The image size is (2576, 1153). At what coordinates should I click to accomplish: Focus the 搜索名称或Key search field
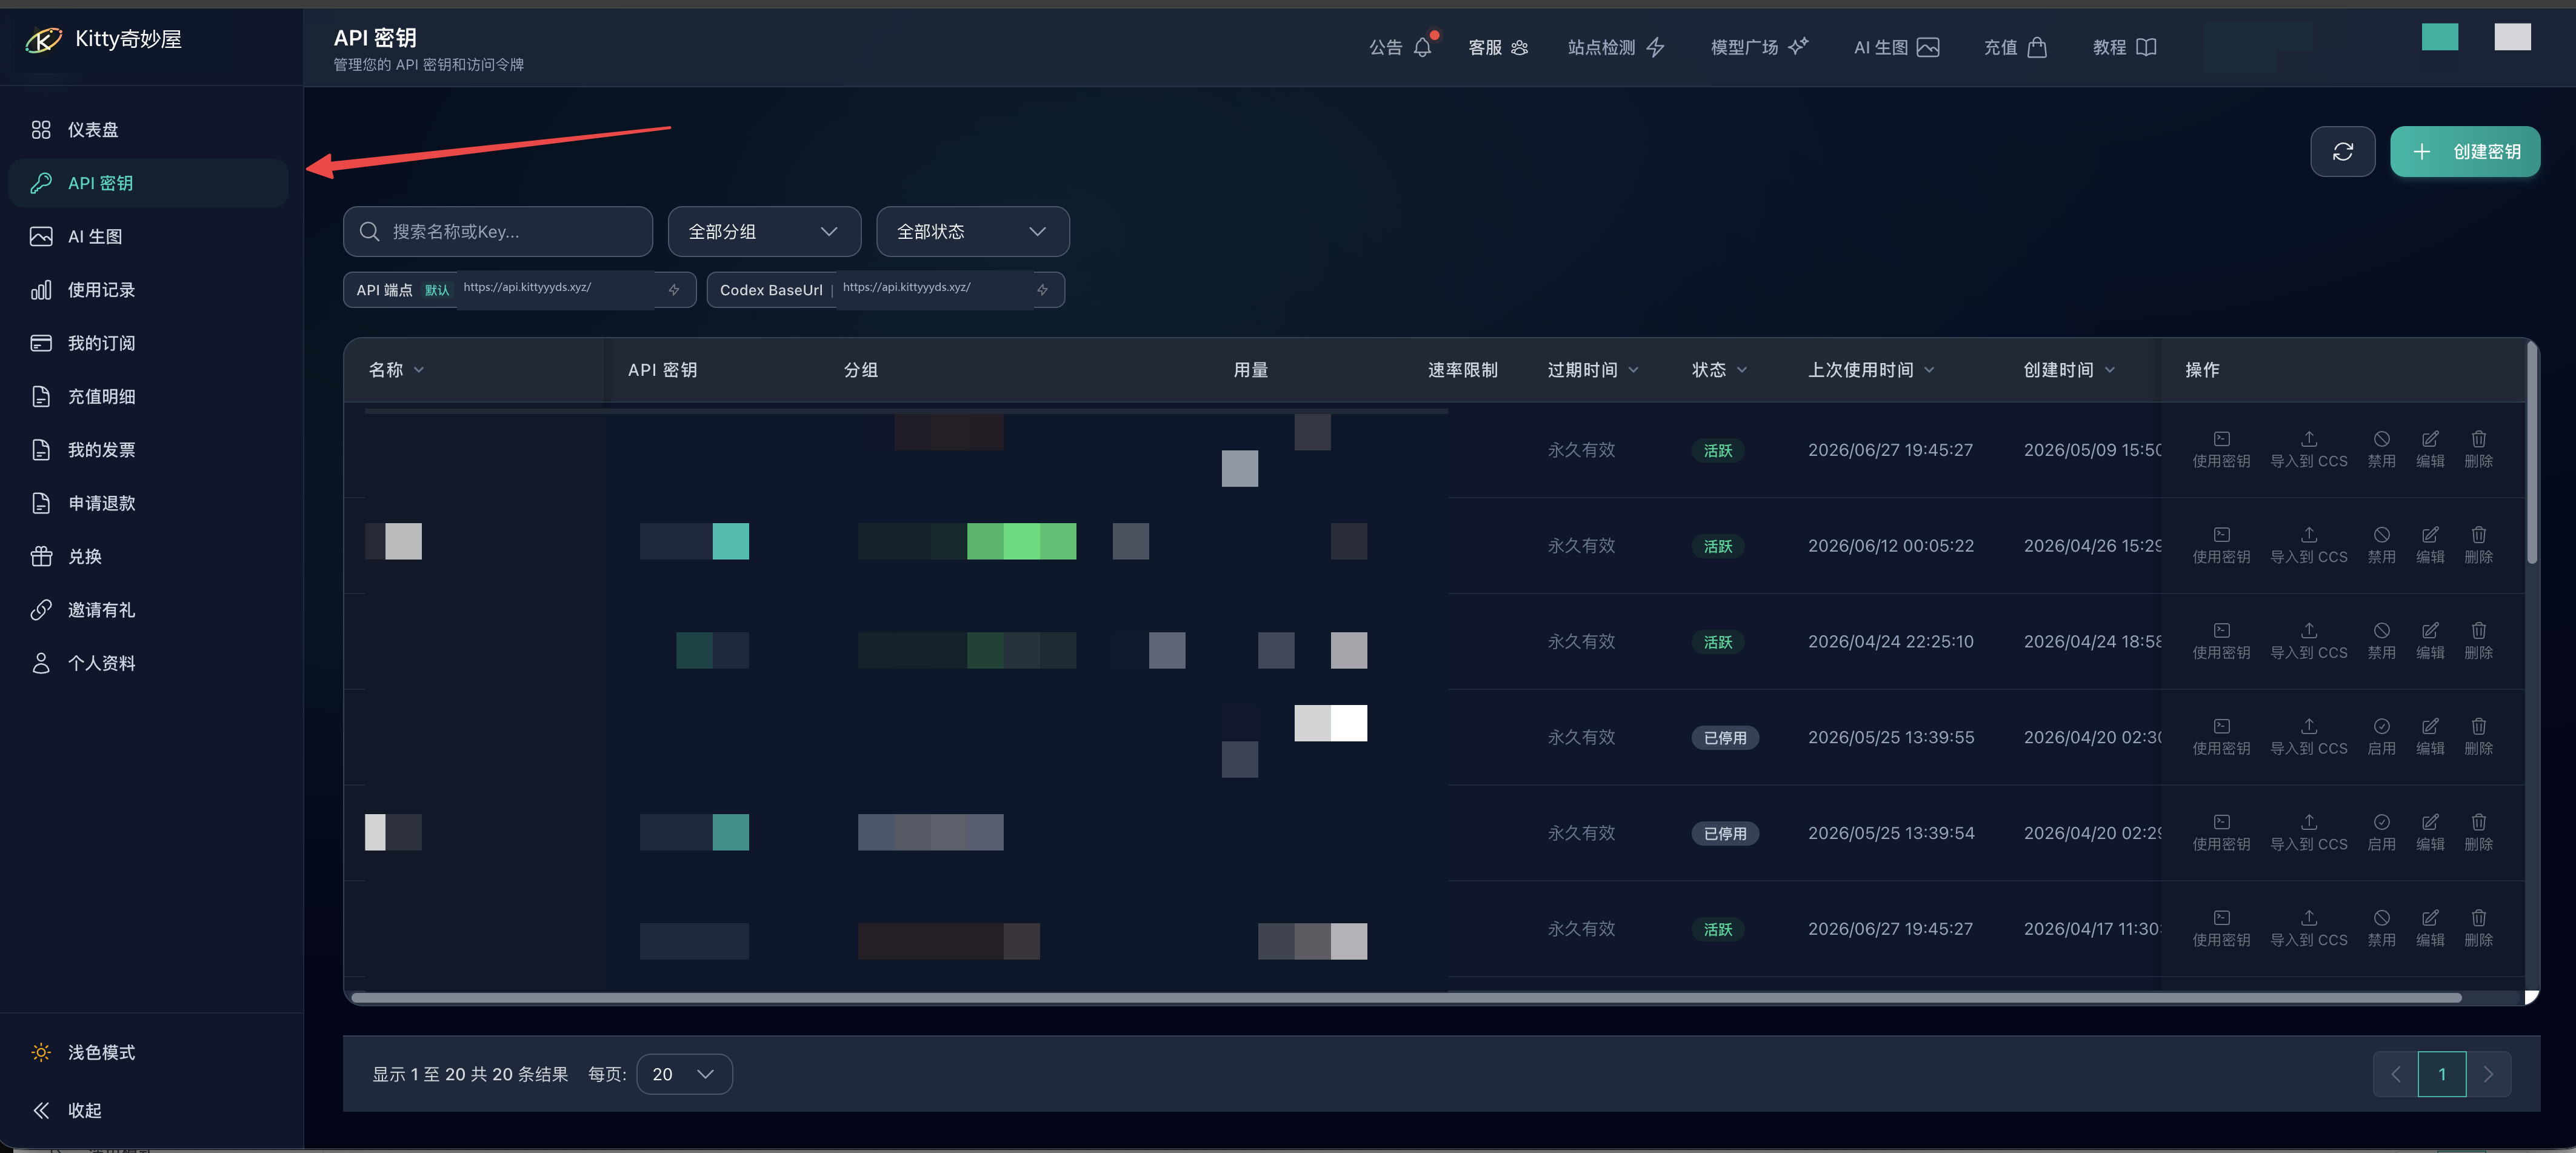498,232
